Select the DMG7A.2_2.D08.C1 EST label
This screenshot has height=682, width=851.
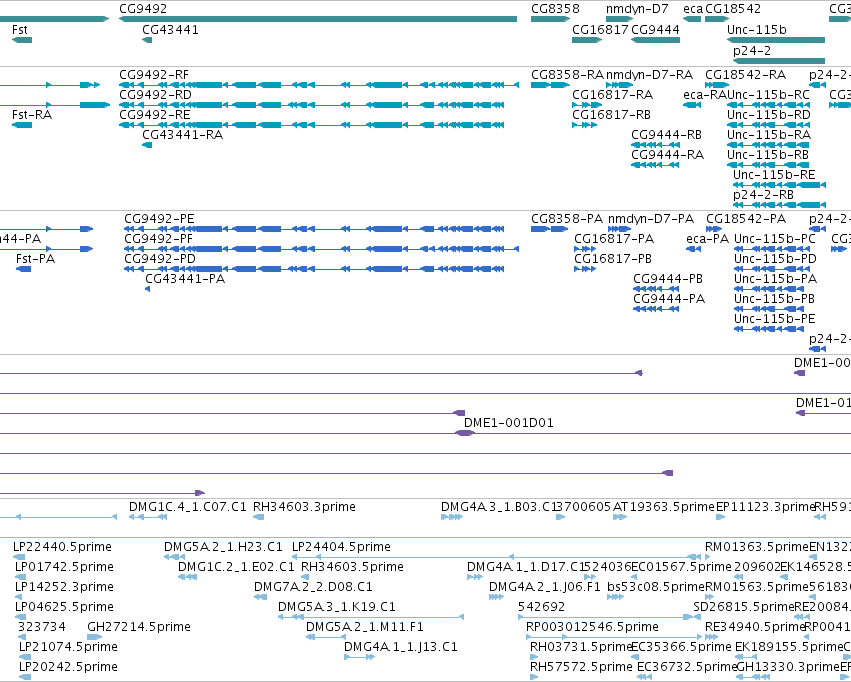(x=314, y=587)
